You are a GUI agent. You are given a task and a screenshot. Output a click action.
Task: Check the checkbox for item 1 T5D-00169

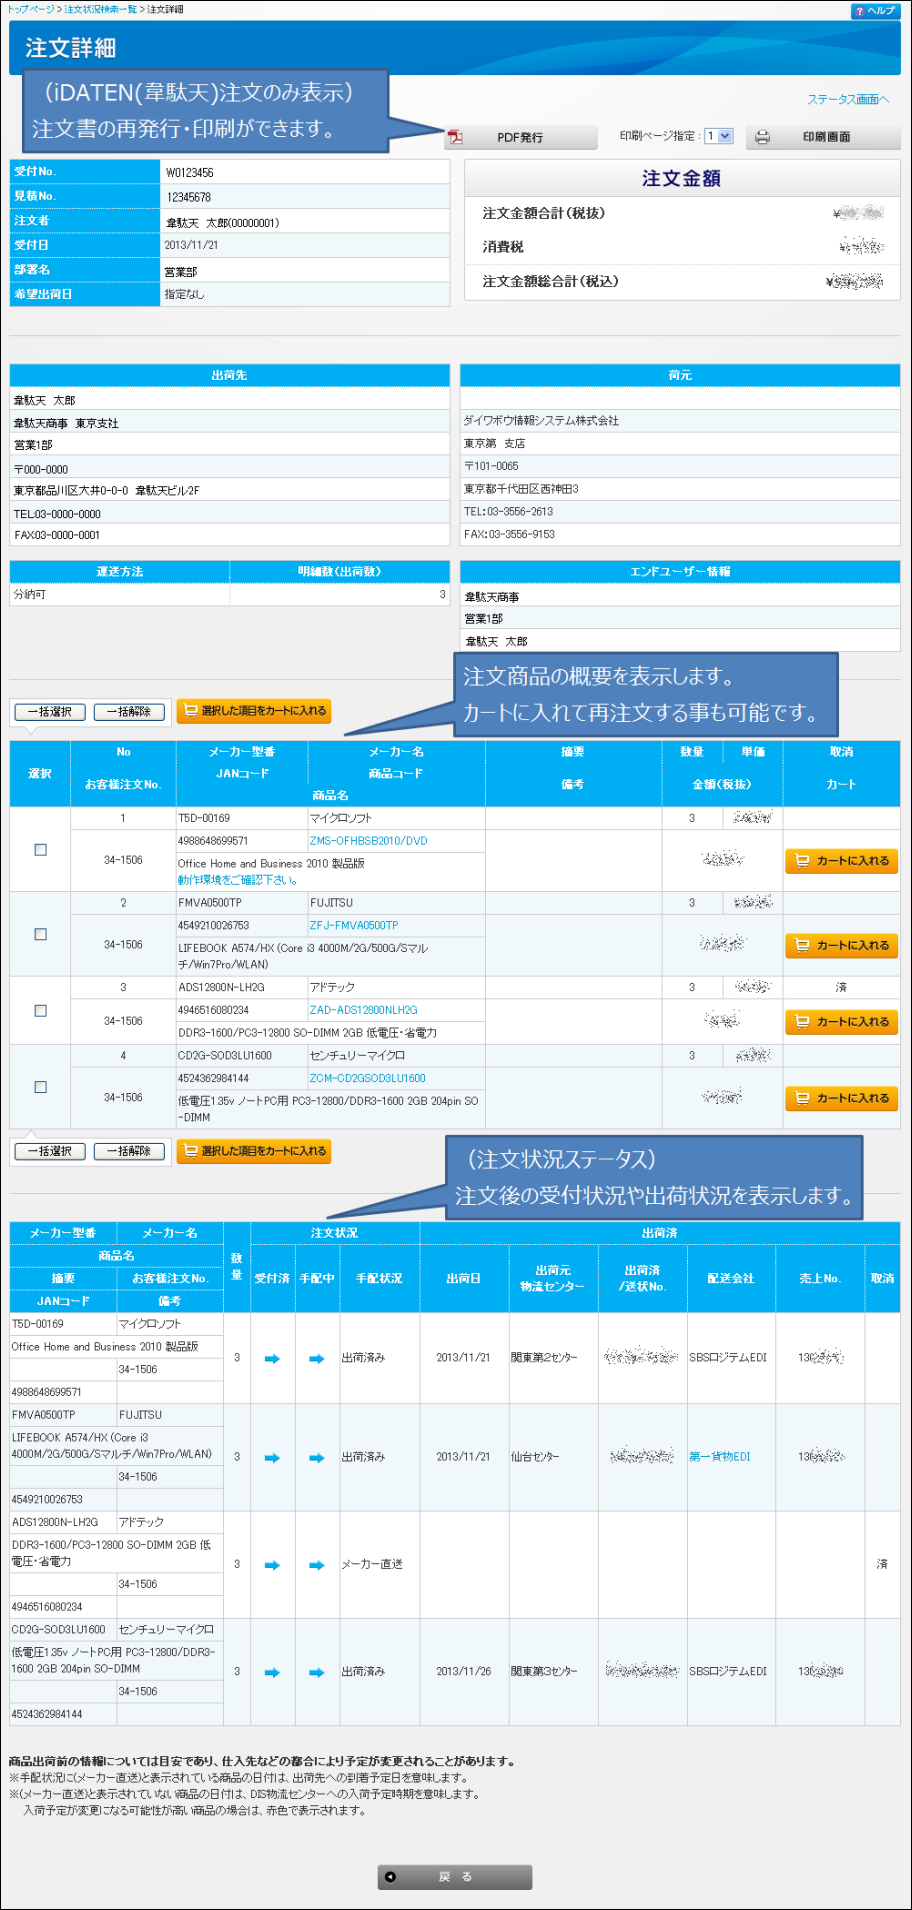click(40, 849)
